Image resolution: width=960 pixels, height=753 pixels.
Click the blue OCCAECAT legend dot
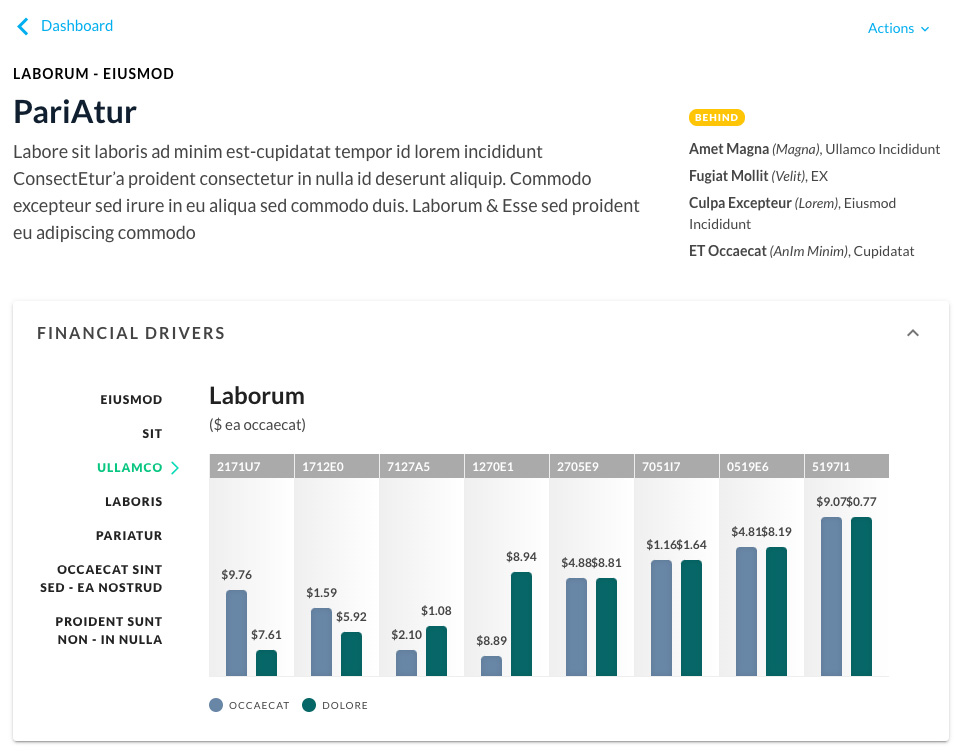[214, 705]
